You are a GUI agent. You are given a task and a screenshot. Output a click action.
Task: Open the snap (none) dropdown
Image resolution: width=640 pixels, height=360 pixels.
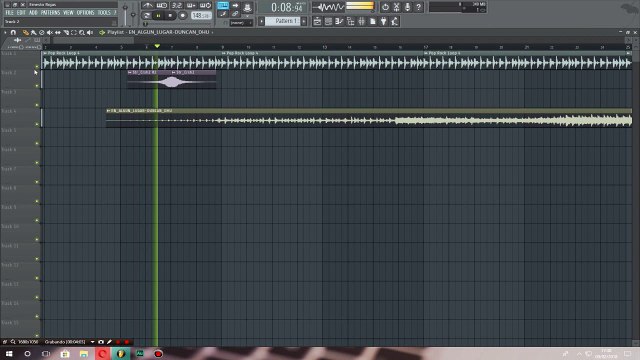coord(241,23)
